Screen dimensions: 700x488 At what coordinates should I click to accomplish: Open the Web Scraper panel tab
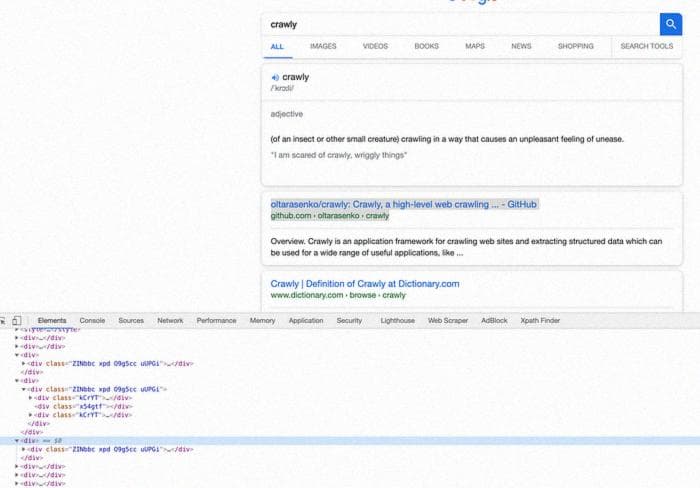pyautogui.click(x=448, y=321)
